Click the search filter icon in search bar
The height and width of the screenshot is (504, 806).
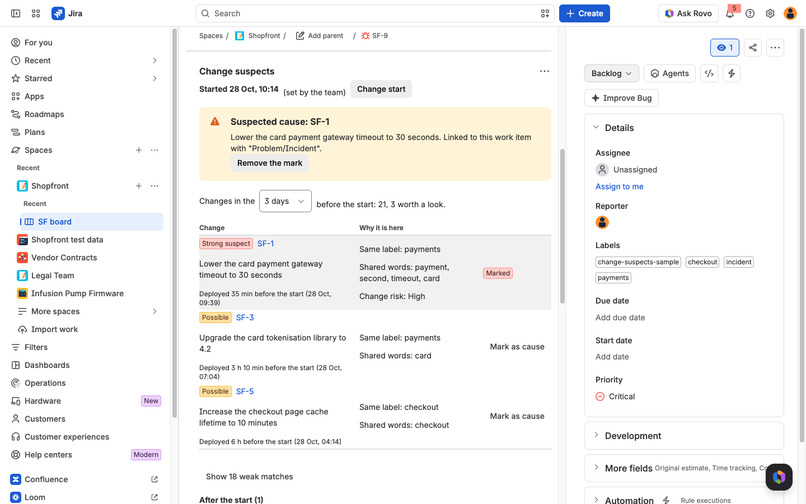pyautogui.click(x=545, y=13)
